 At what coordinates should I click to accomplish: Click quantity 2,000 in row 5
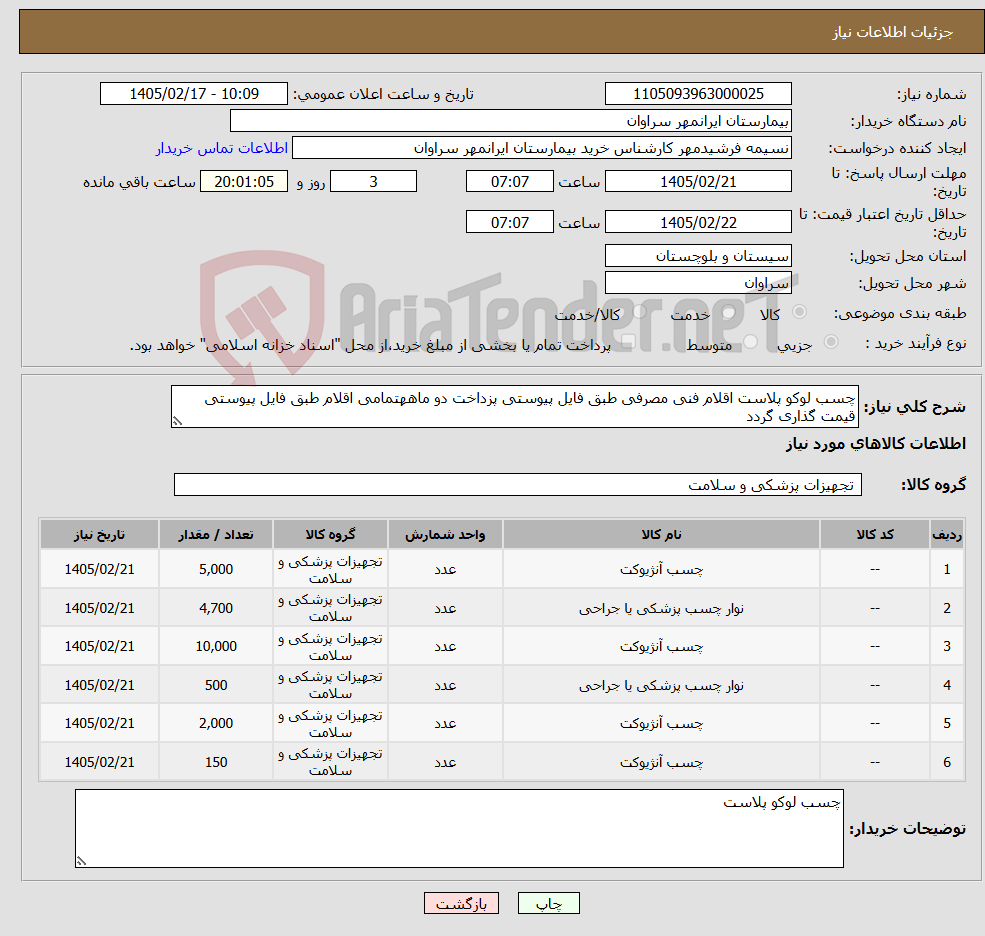tap(215, 723)
